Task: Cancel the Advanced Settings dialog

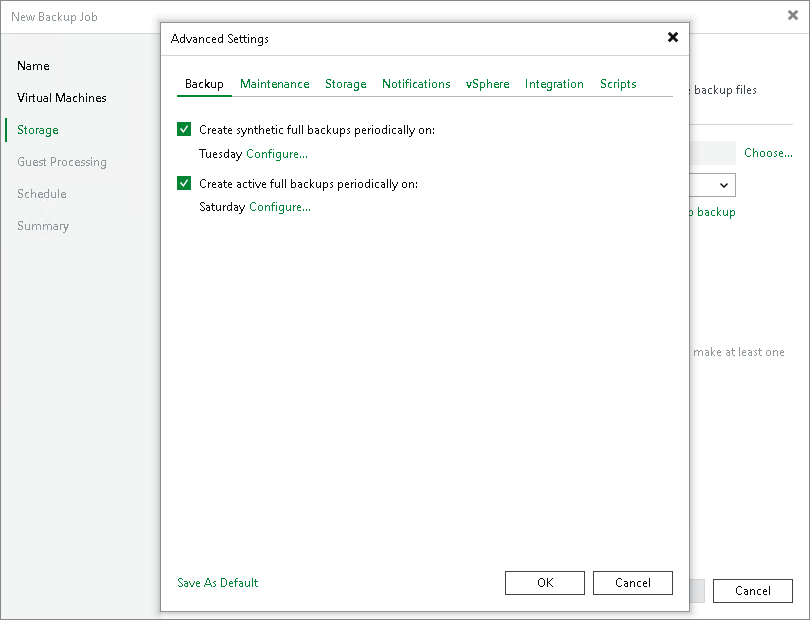Action: click(x=633, y=583)
